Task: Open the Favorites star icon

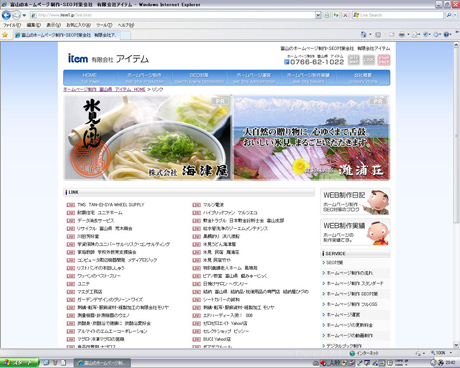Action: [x=5, y=35]
